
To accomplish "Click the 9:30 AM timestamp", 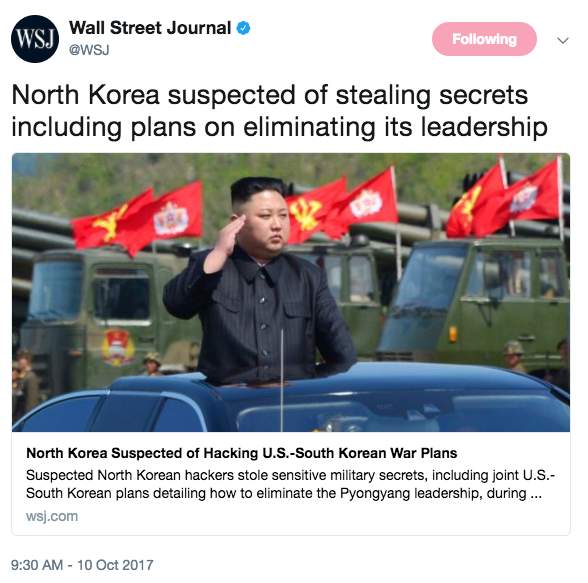I will [37, 565].
